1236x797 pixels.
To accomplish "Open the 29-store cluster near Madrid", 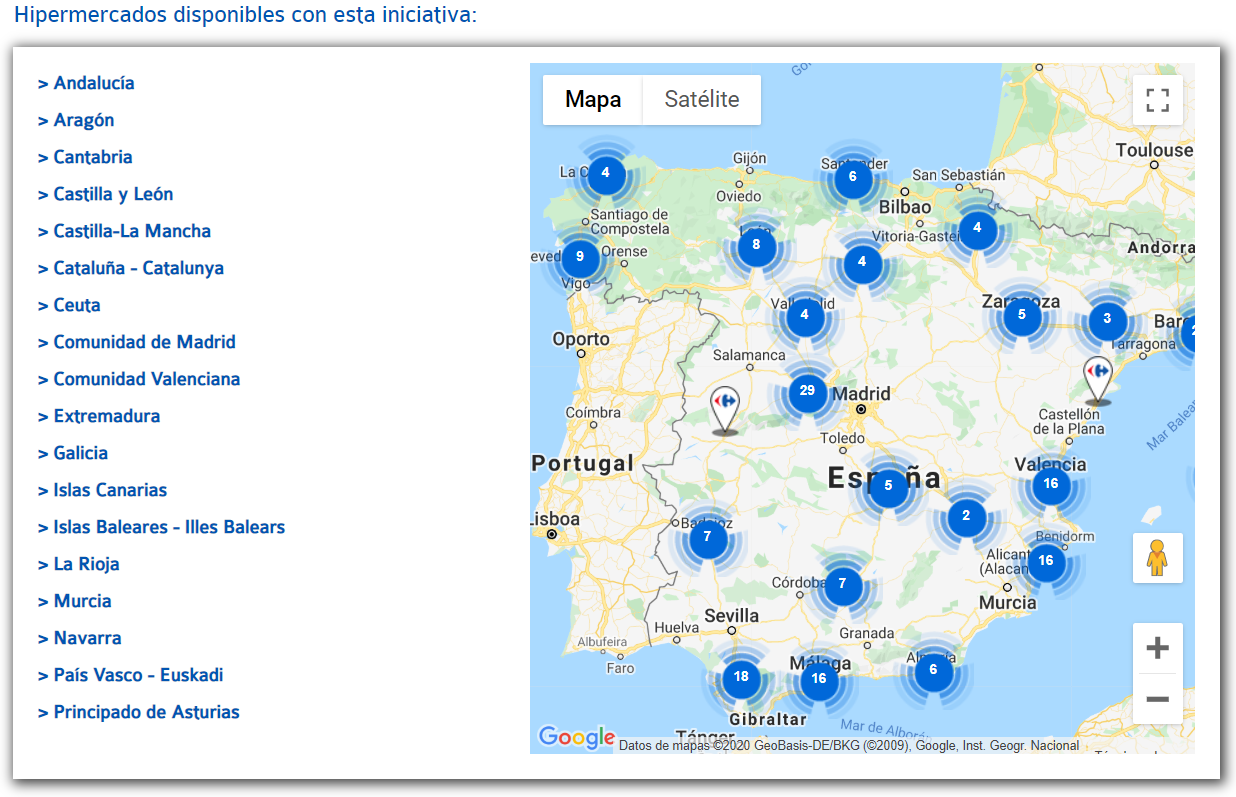I will pyautogui.click(x=807, y=391).
